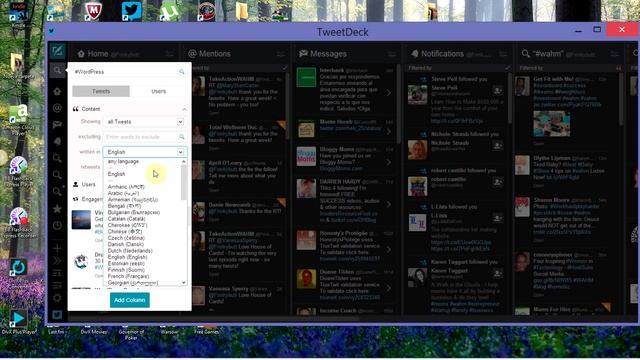Open the photo thumbnail in #wahm column
This screenshot has height=360, width=640.
point(551,123)
